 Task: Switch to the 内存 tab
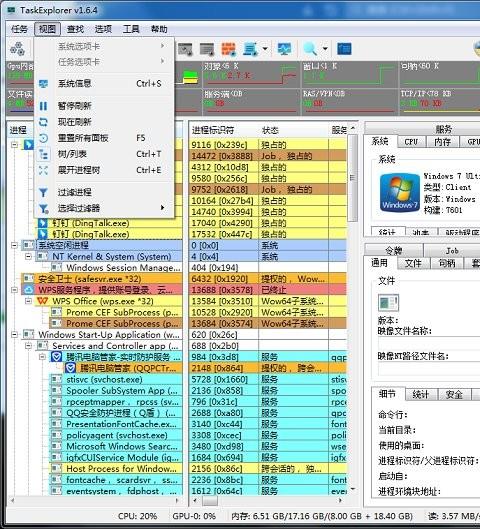coord(443,142)
